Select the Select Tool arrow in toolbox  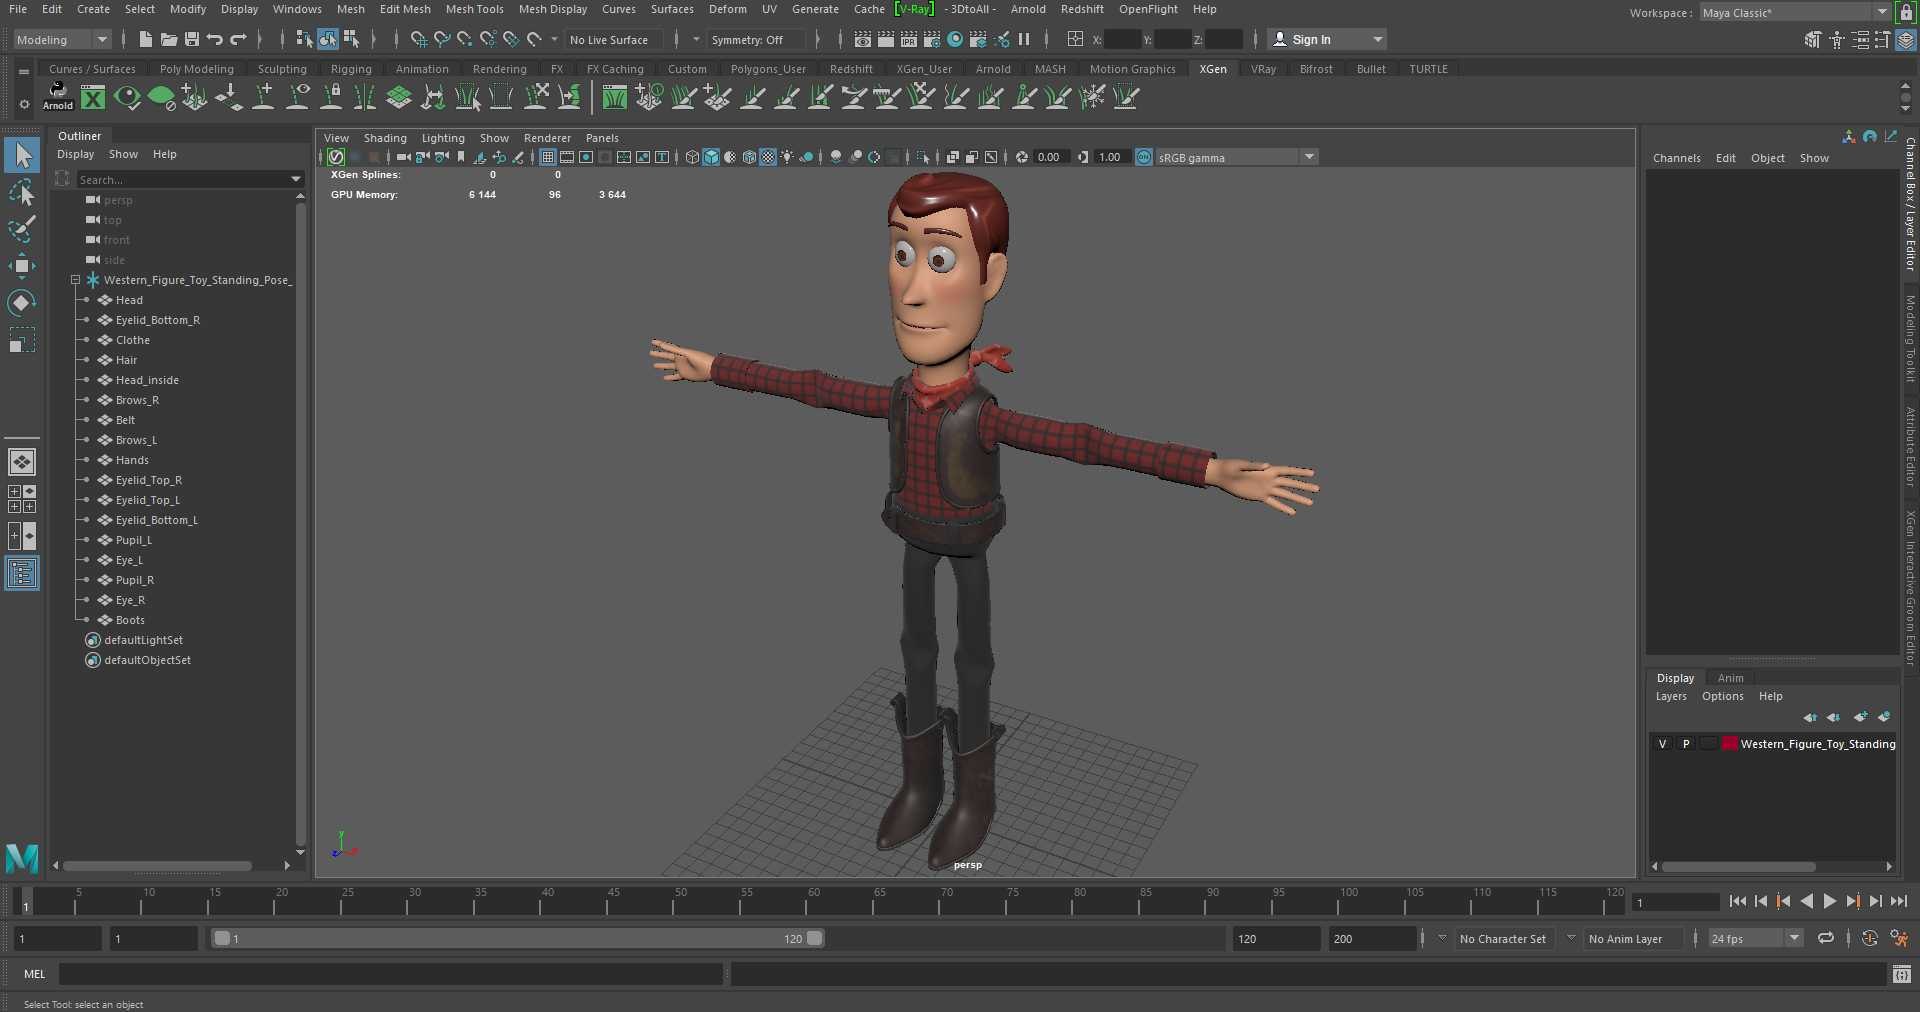tap(22, 155)
